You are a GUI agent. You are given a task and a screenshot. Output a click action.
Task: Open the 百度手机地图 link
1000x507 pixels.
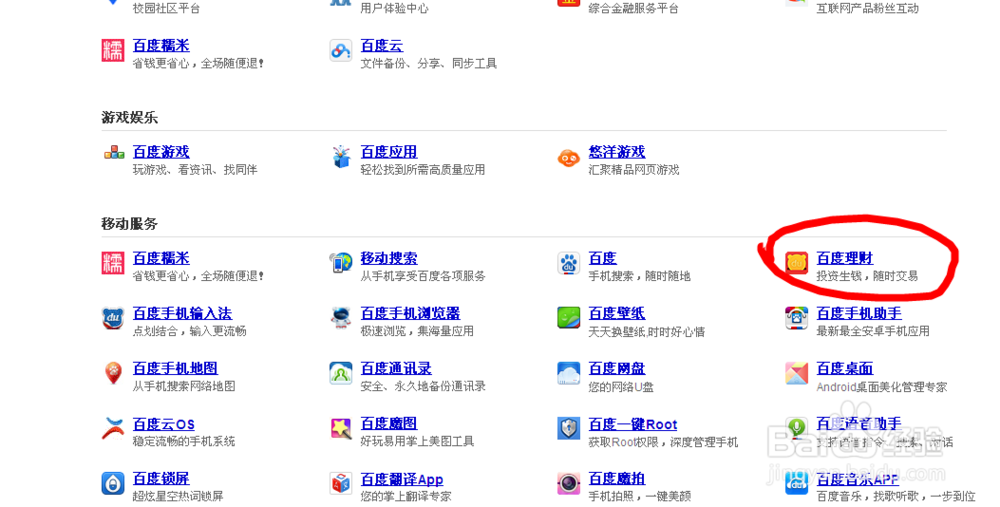click(175, 369)
